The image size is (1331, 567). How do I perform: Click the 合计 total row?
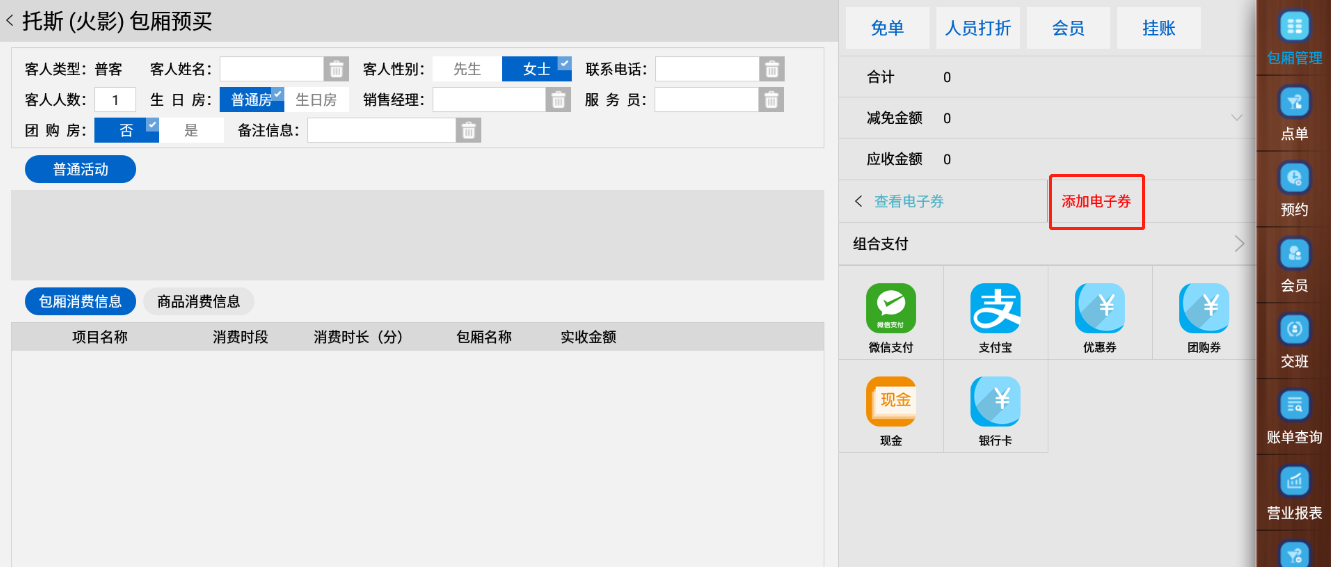1047,77
